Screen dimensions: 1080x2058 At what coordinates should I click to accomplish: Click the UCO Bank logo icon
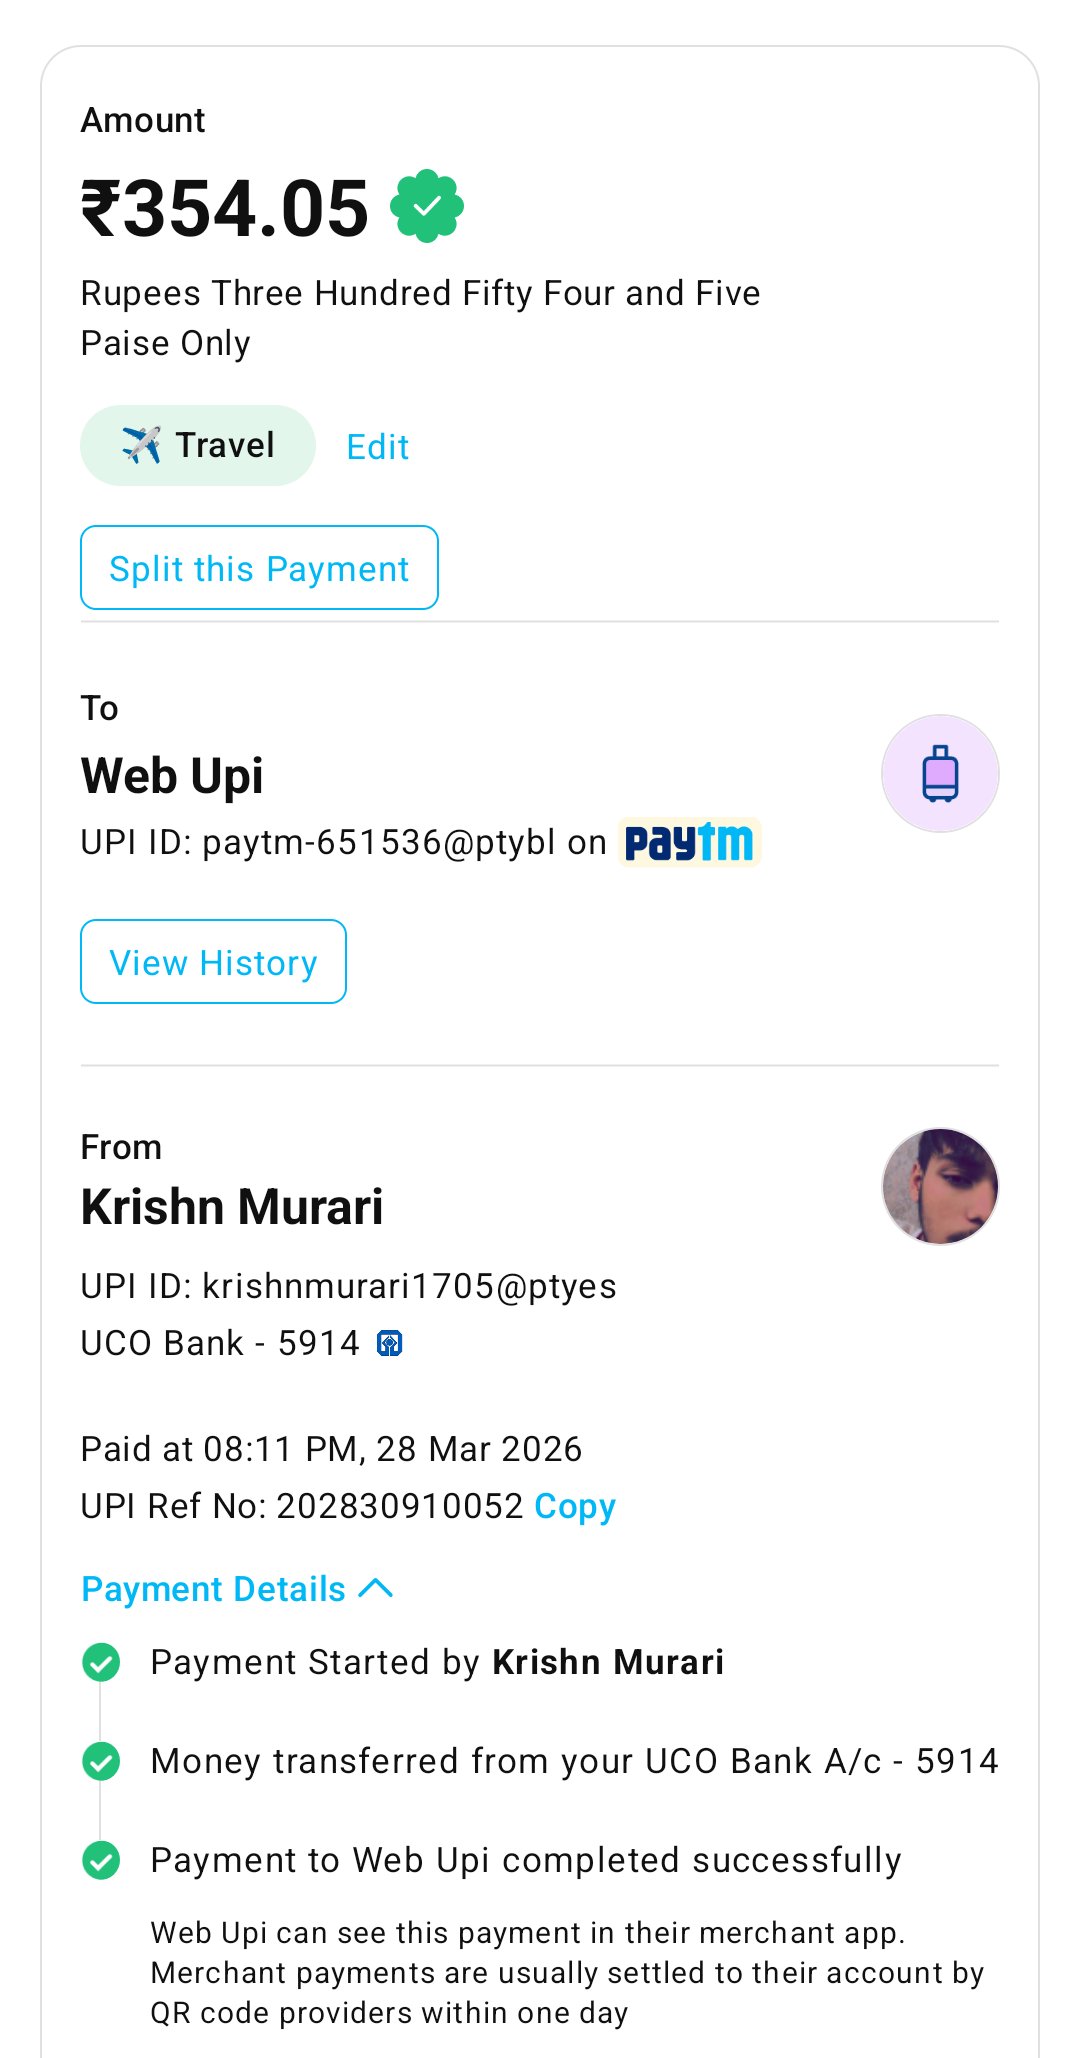[x=389, y=1344]
